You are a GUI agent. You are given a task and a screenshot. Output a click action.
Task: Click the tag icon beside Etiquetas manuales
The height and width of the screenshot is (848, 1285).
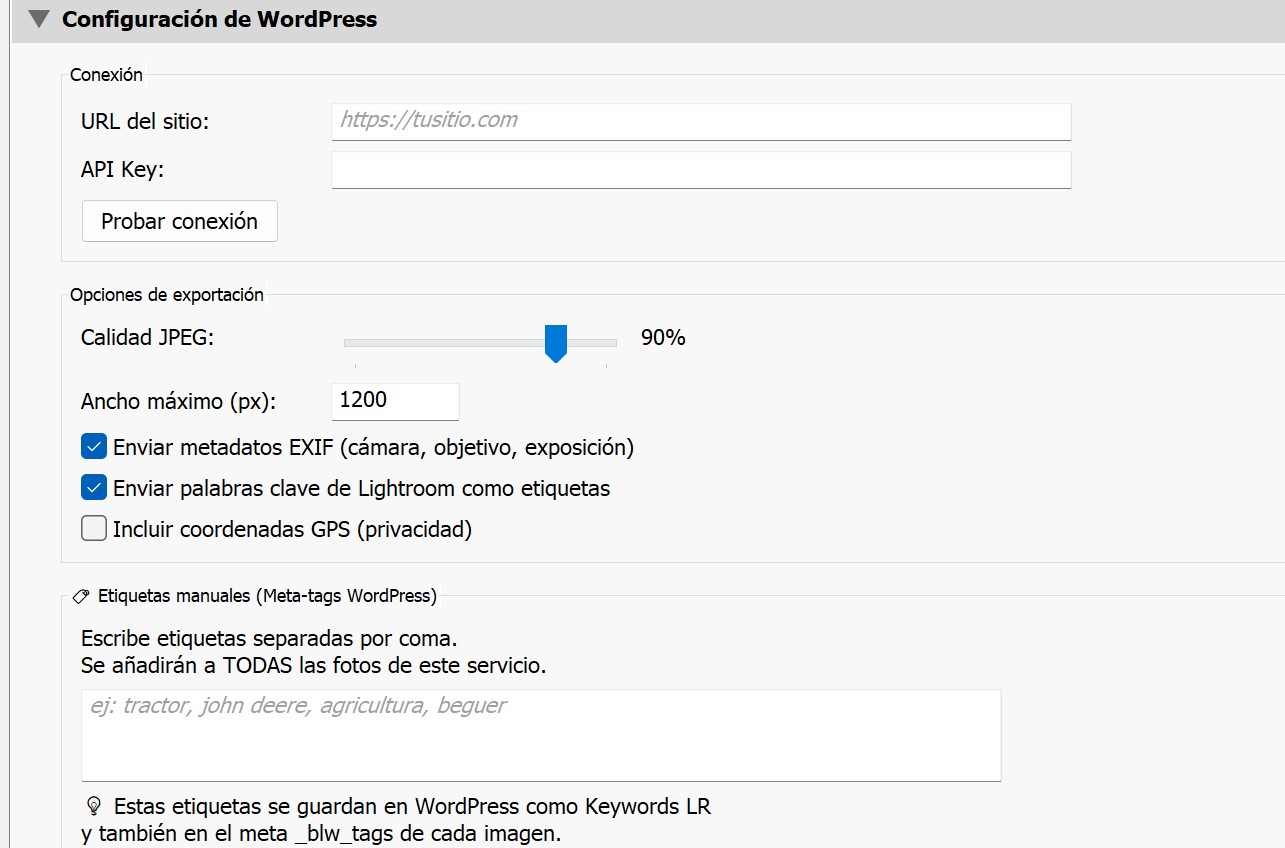coord(82,596)
